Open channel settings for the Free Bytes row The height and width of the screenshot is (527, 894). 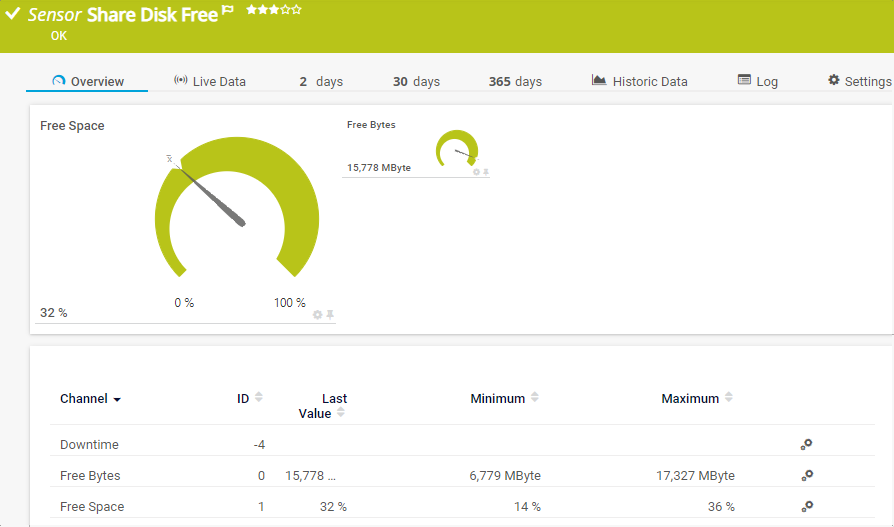[806, 476]
